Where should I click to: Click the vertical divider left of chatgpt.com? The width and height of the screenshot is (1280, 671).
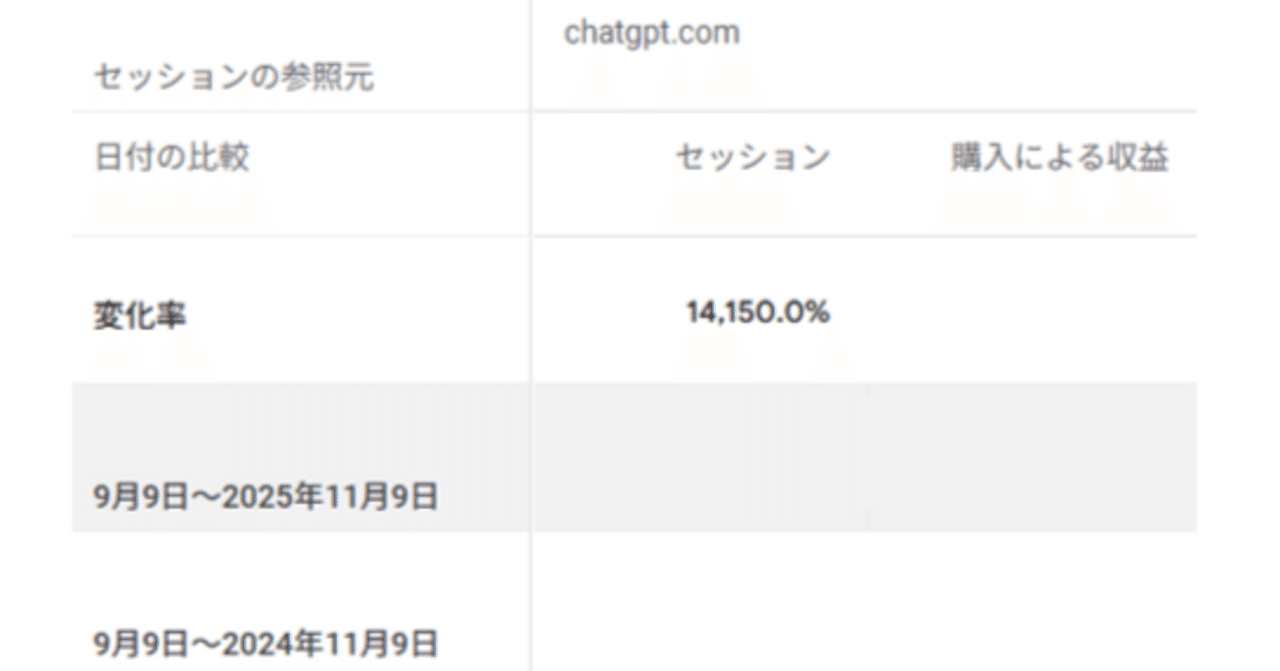click(x=531, y=55)
